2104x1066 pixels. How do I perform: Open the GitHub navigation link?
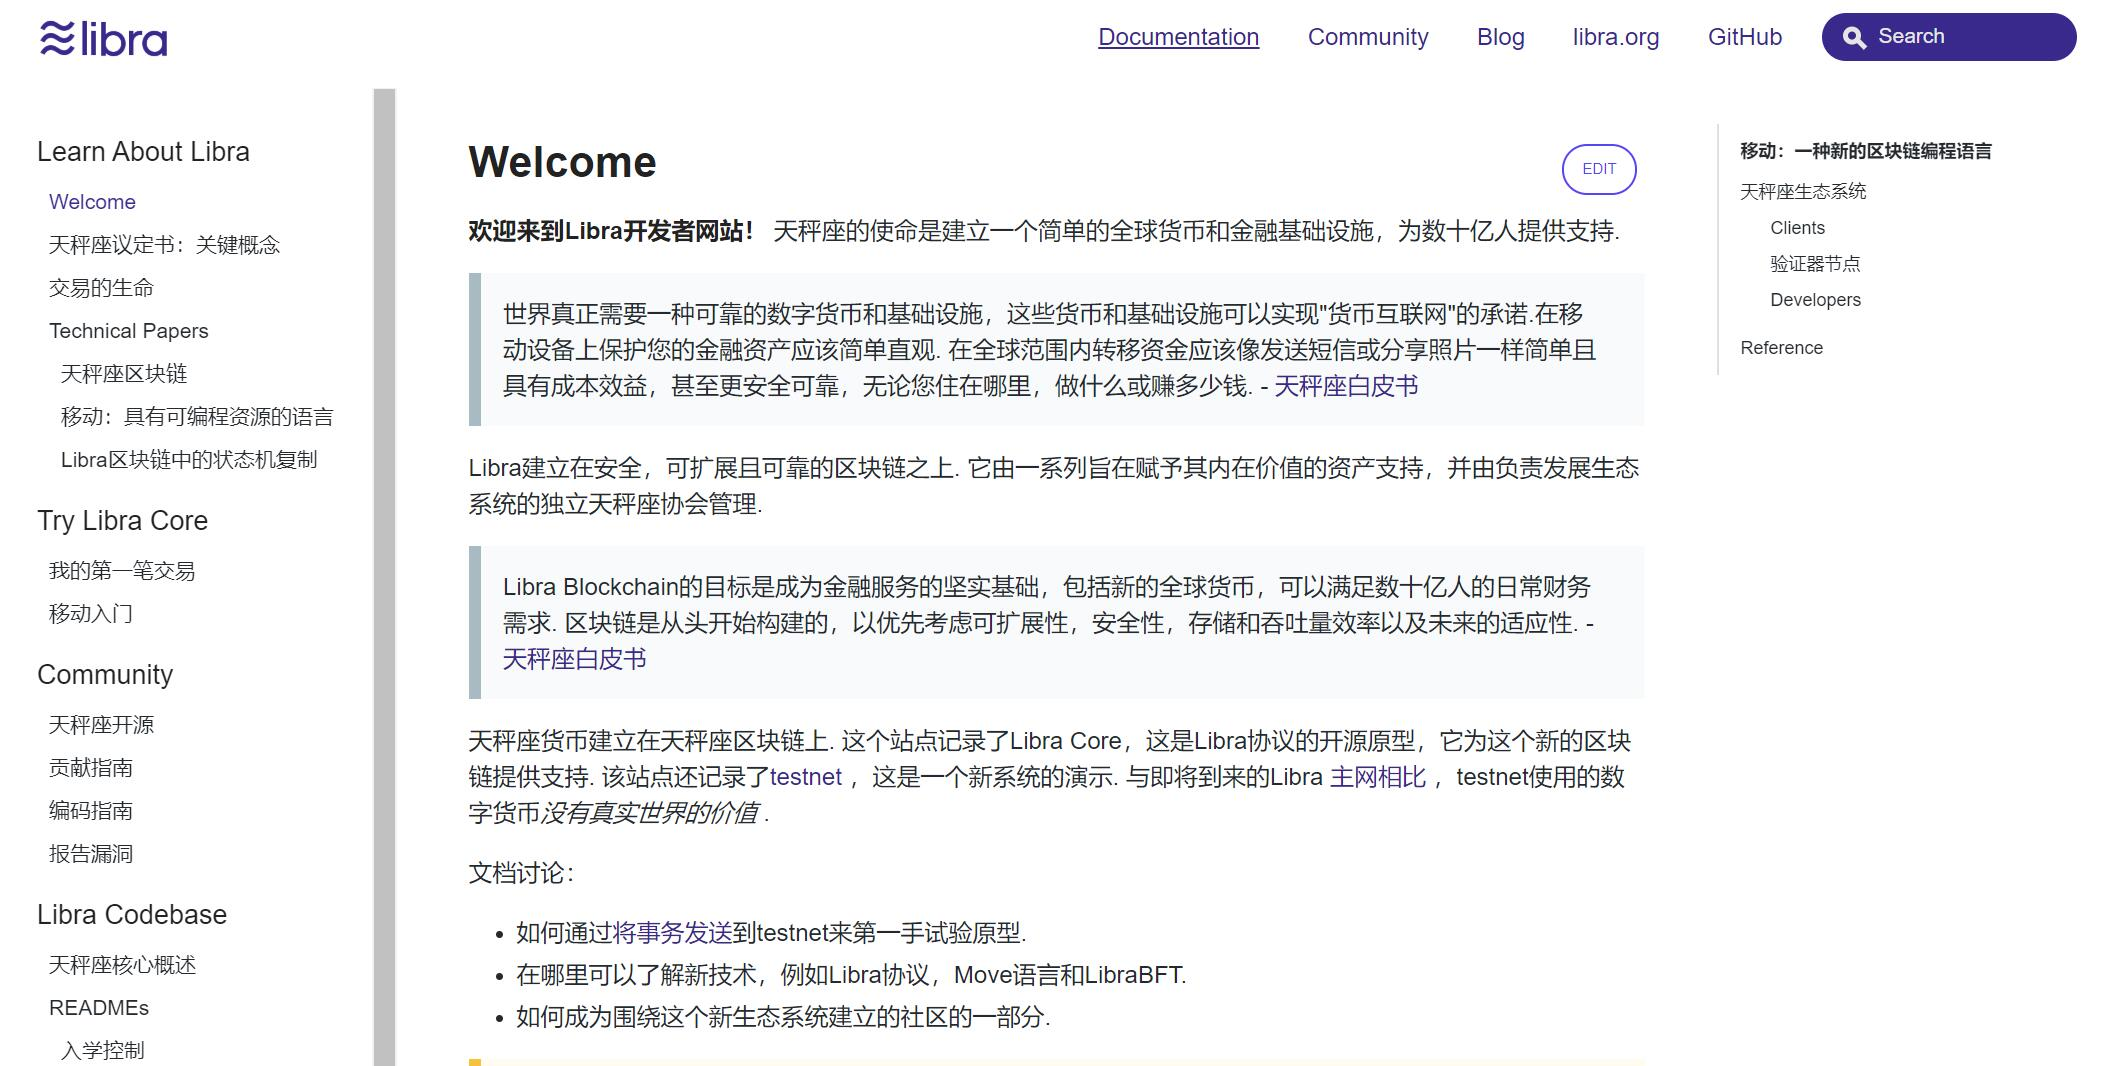[x=1745, y=37]
